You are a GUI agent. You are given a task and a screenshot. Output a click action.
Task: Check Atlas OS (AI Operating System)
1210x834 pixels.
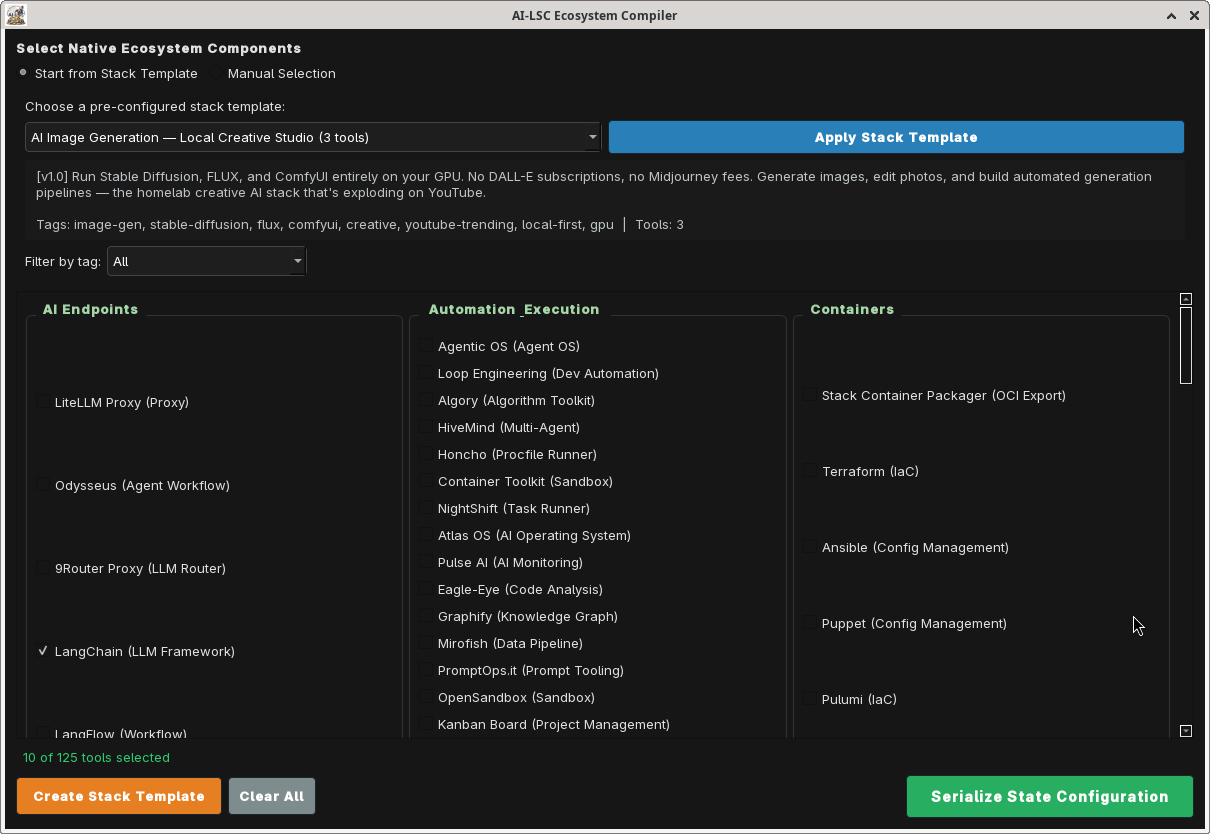(x=525, y=536)
